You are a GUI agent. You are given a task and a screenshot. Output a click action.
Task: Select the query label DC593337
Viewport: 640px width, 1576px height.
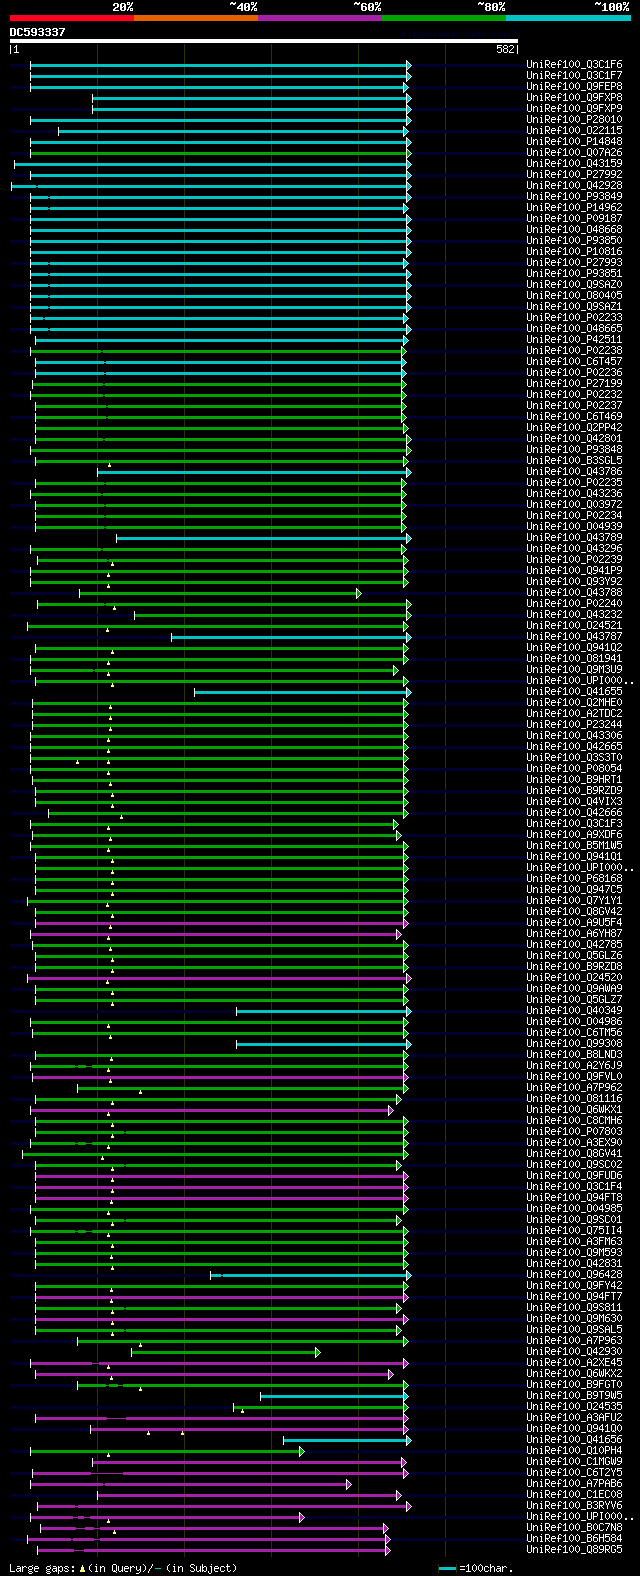[x=37, y=32]
